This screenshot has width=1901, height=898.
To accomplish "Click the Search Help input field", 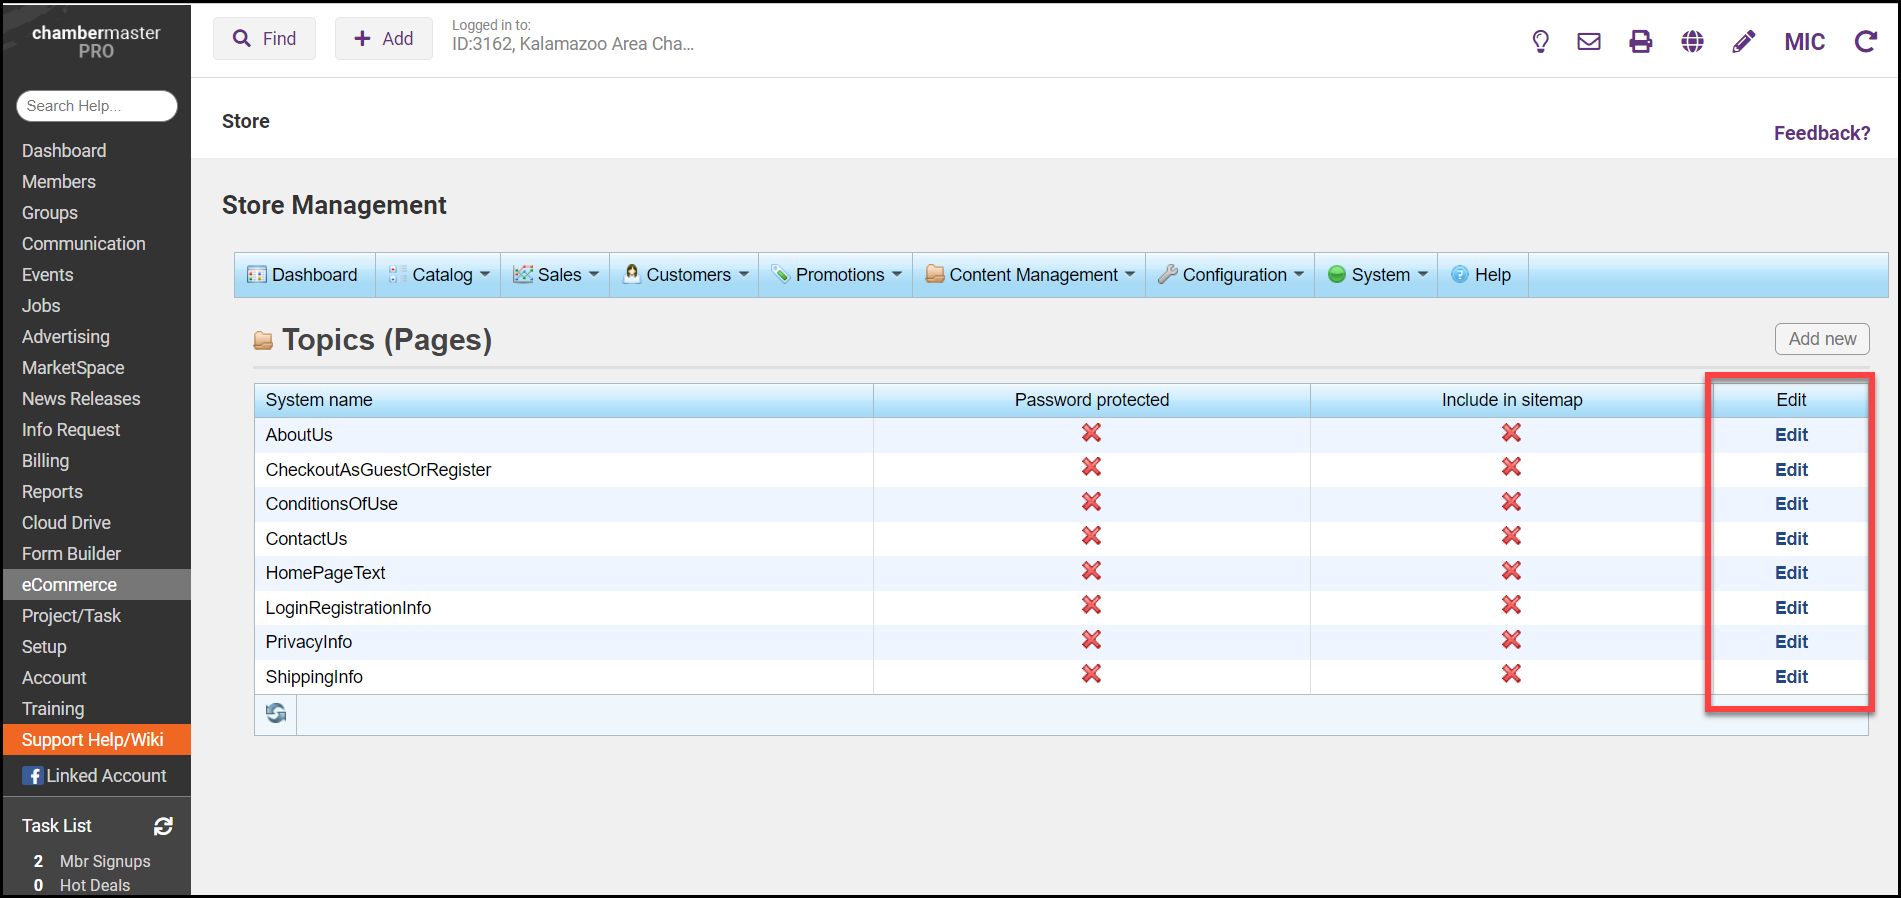I will 97,106.
